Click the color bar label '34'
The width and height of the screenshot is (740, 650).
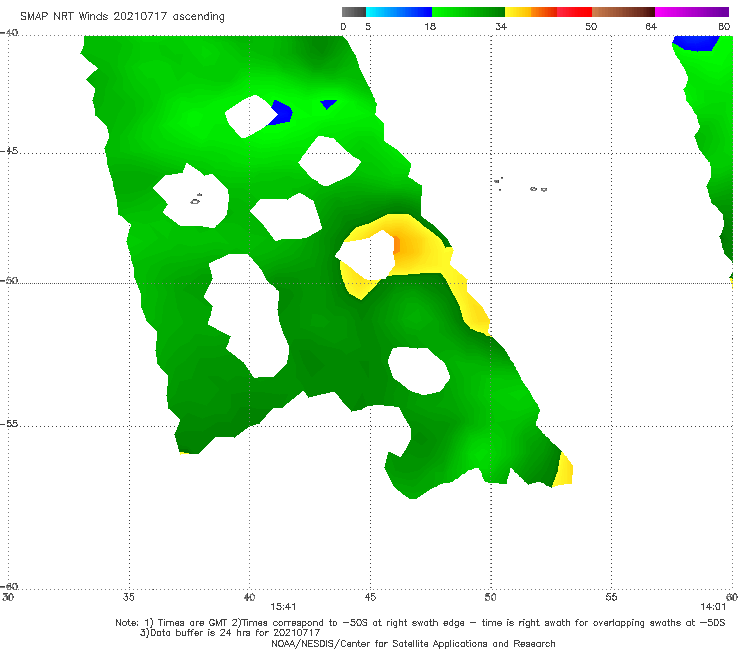pyautogui.click(x=501, y=27)
